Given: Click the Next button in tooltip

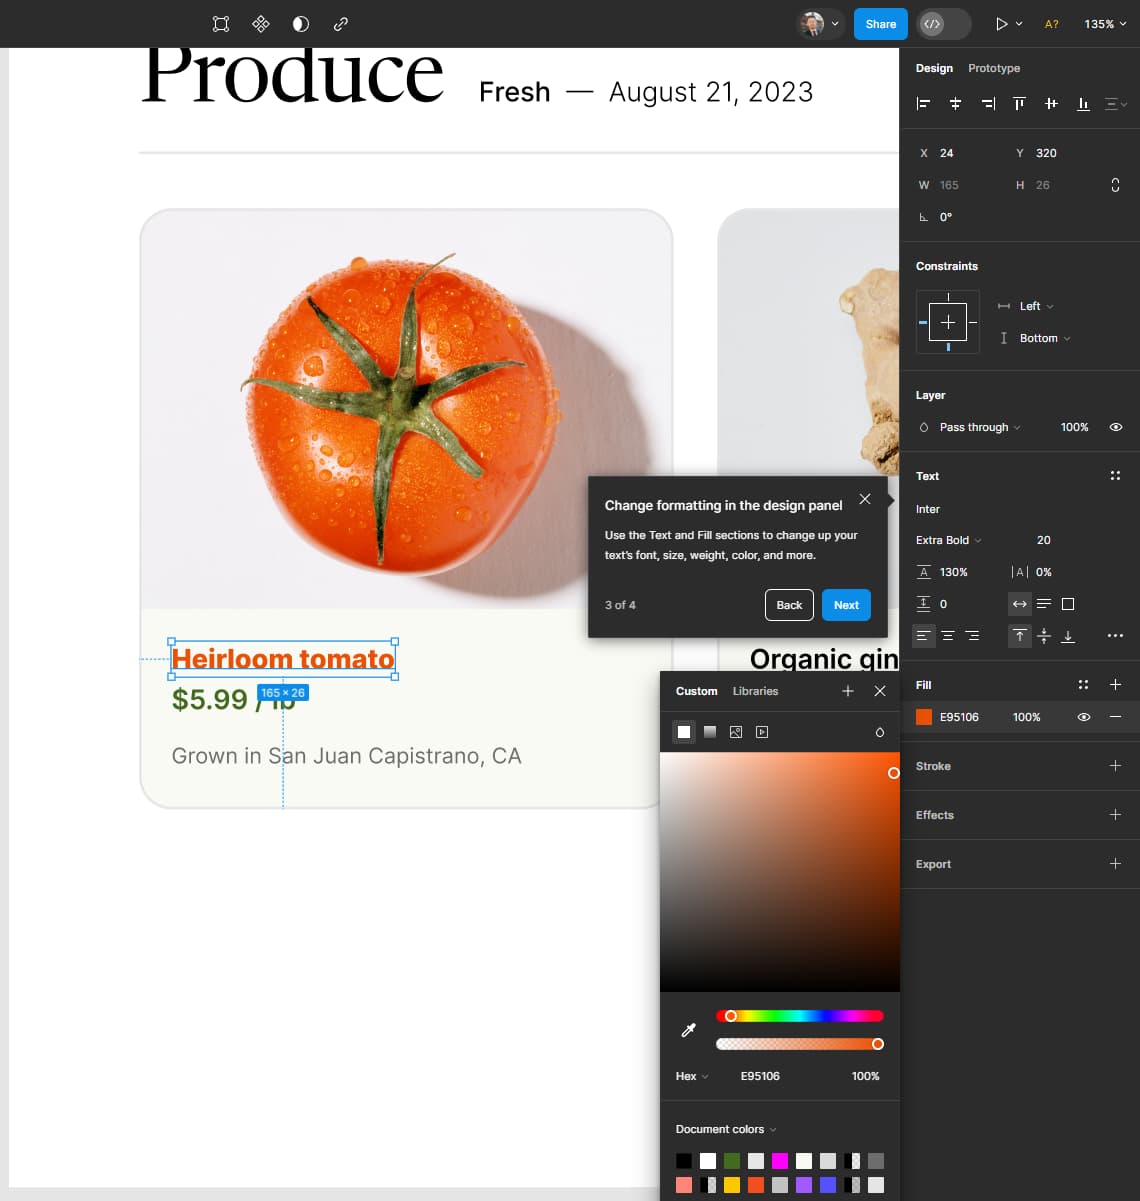Looking at the screenshot, I should click(x=846, y=605).
